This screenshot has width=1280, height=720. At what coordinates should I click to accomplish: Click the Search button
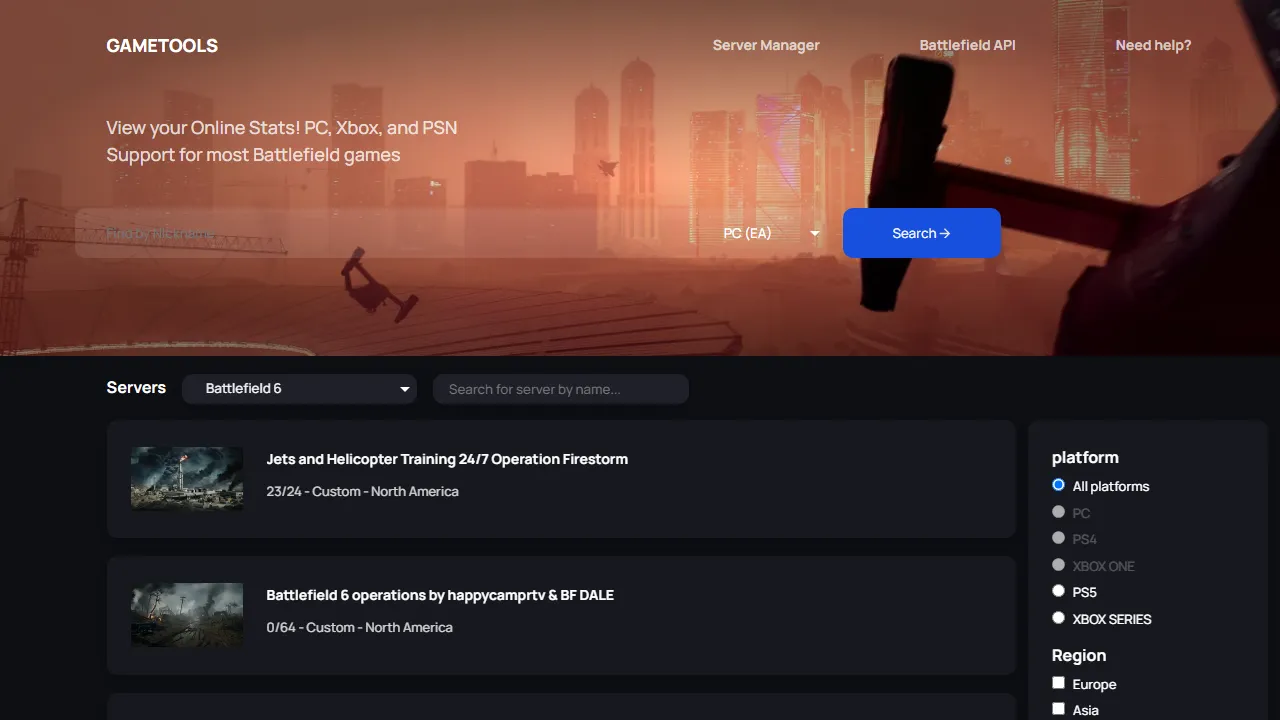pos(921,233)
